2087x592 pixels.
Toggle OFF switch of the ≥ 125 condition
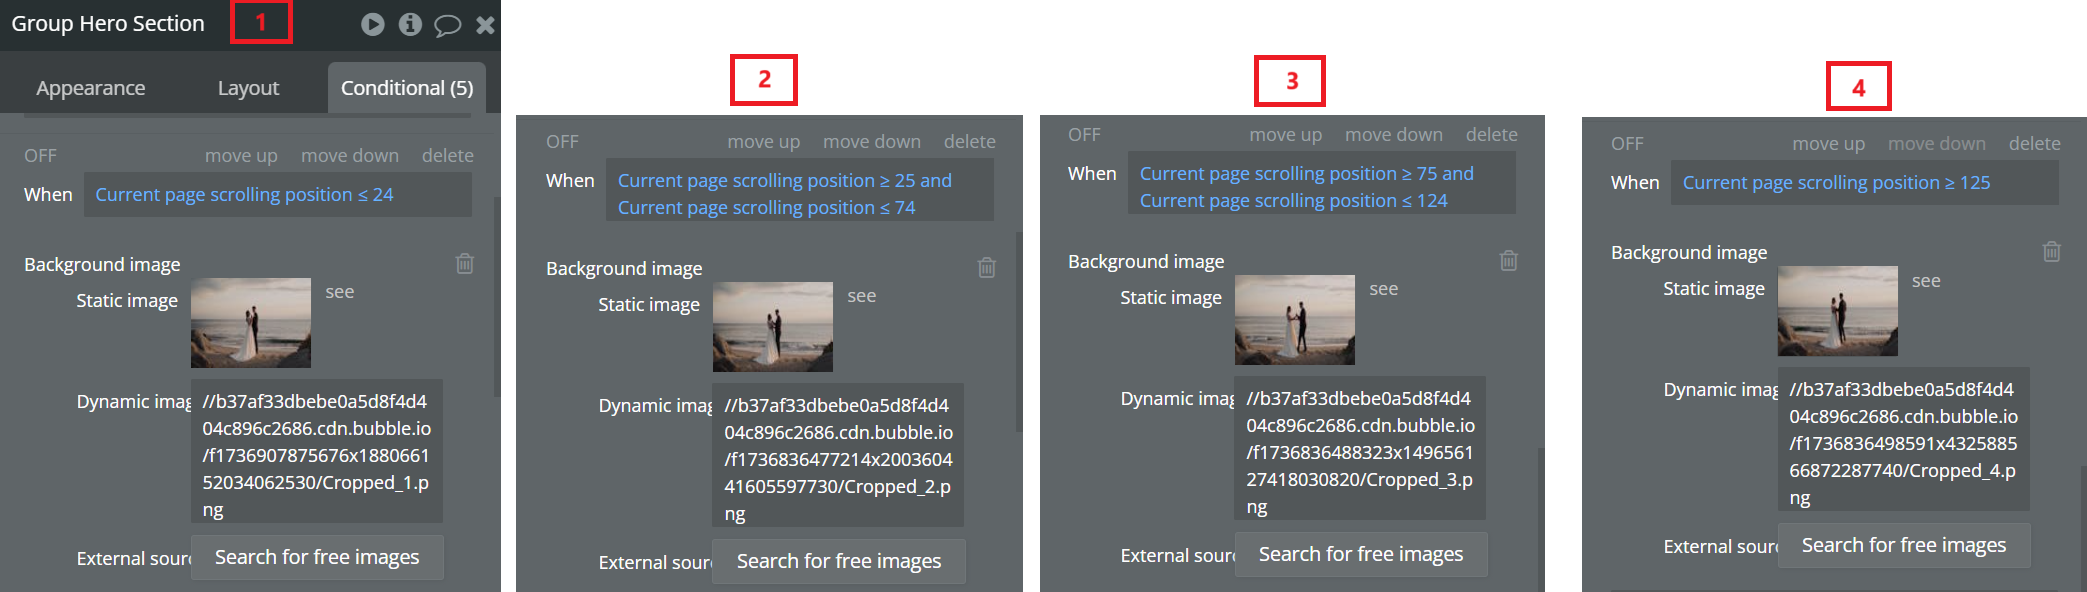tap(1627, 144)
